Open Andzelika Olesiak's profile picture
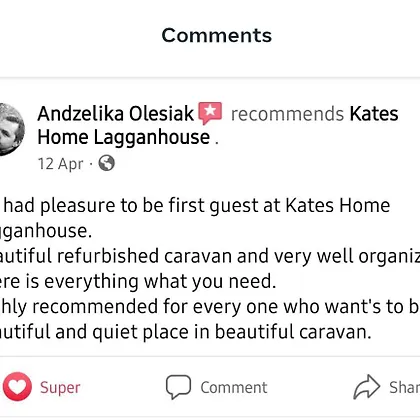The height and width of the screenshot is (420, 420). (11, 130)
